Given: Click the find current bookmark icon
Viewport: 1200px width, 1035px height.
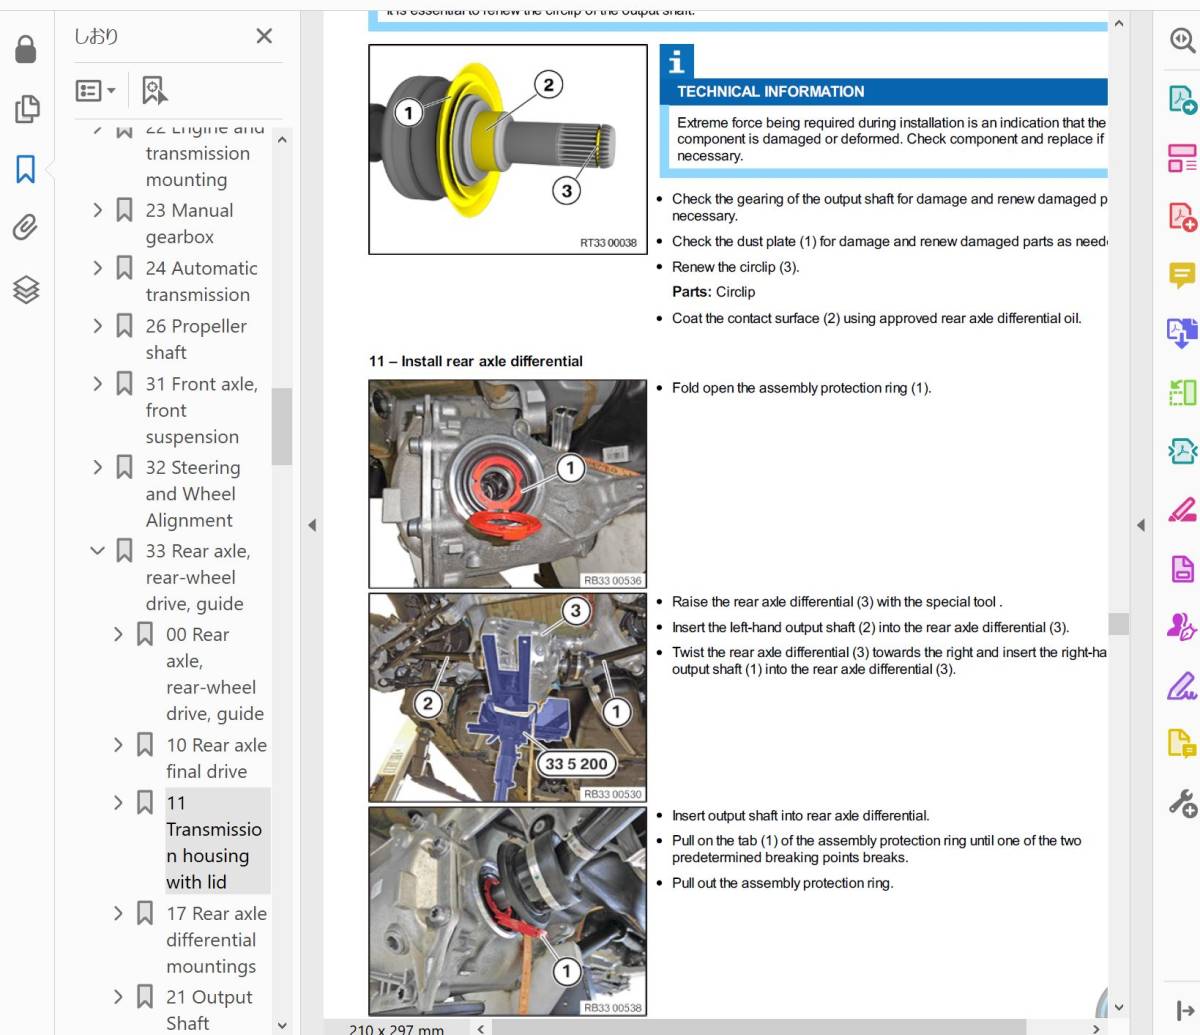Looking at the screenshot, I should coord(154,90).
